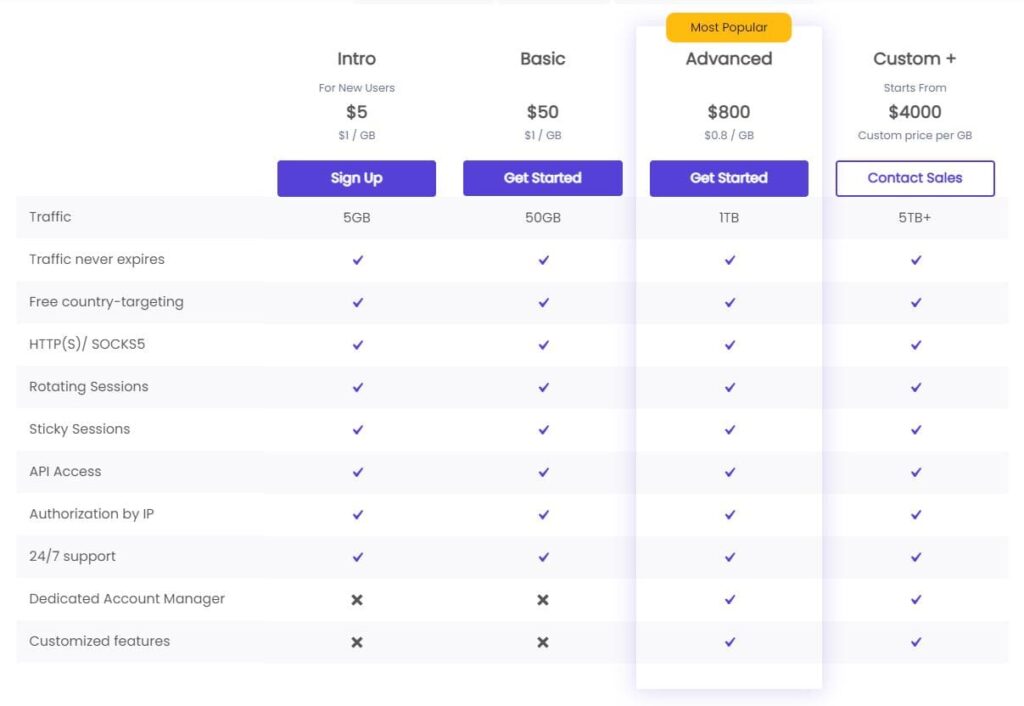Click the Authorization by IP row label
1024x706 pixels.
(x=91, y=514)
